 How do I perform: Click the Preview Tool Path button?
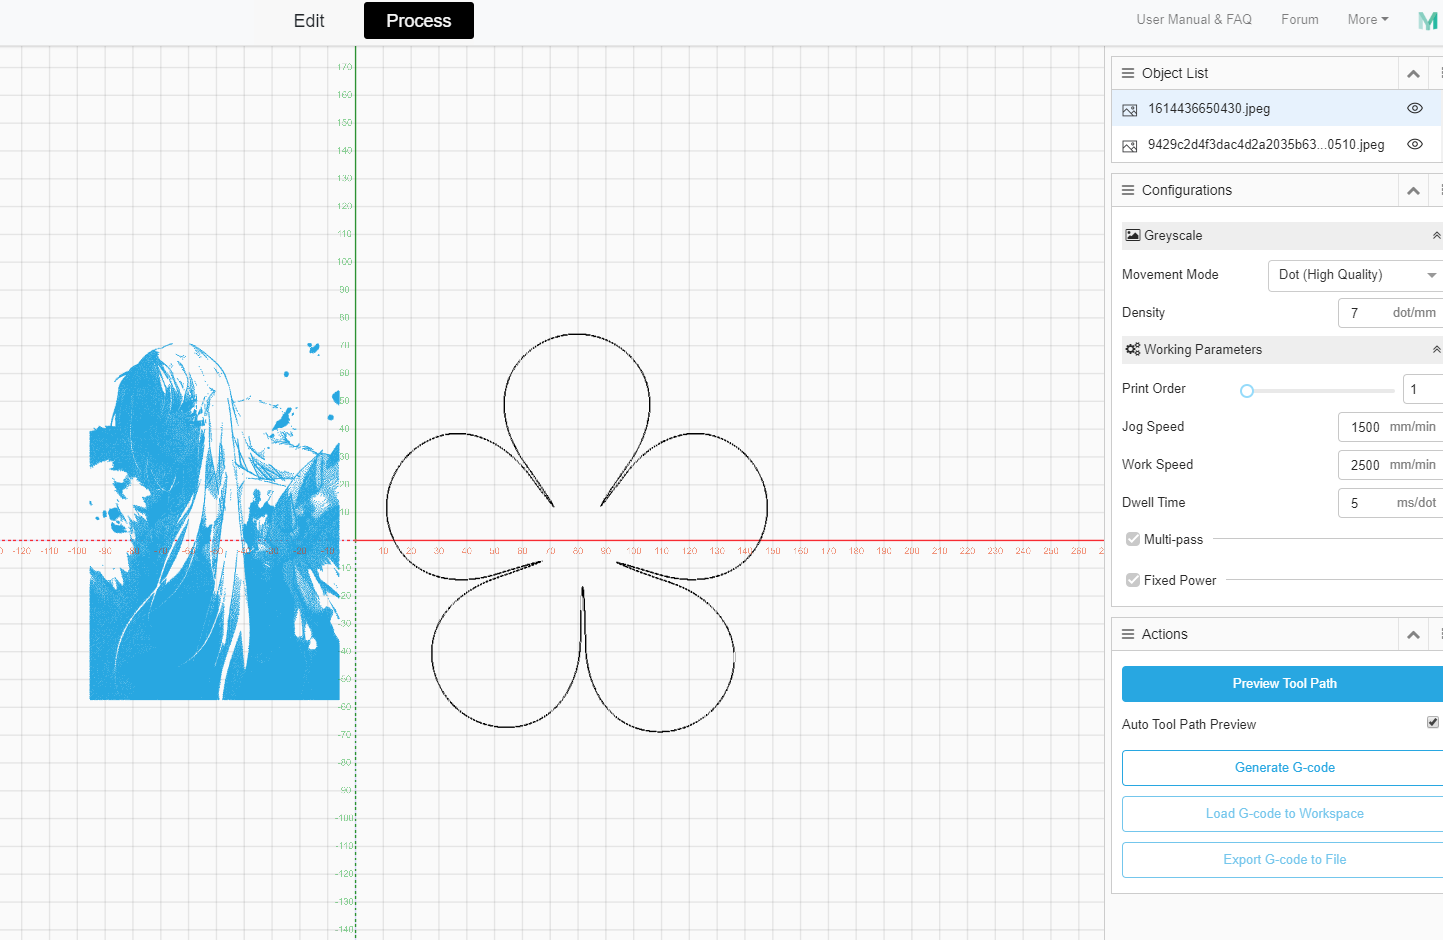[x=1284, y=684]
